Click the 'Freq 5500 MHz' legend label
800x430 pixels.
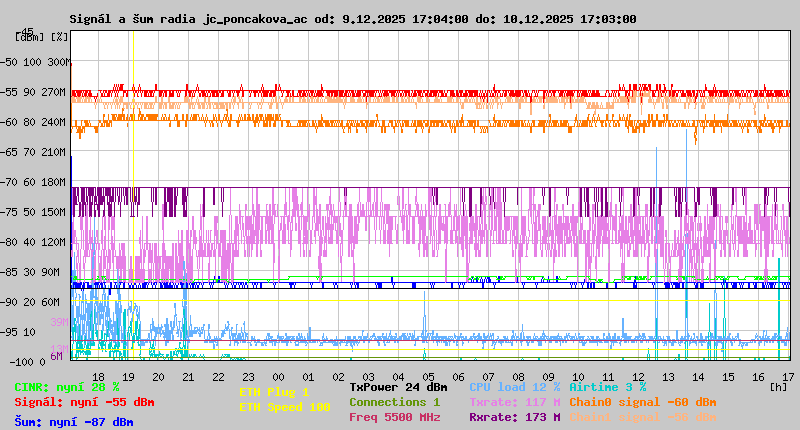coord(394,417)
